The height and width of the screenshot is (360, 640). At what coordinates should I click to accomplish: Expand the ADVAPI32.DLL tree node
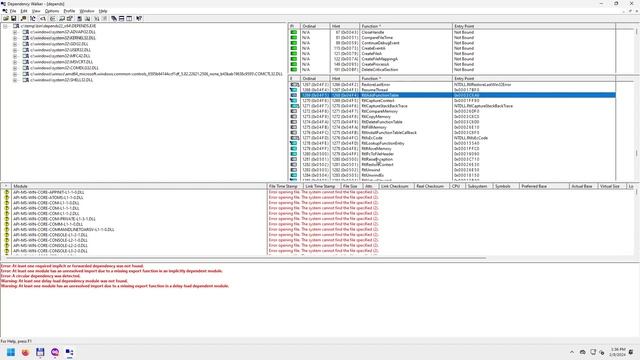tap(15, 32)
